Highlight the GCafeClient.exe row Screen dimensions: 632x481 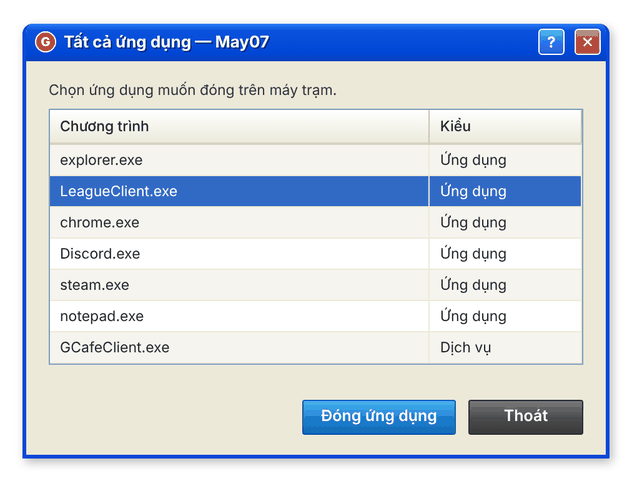316,348
